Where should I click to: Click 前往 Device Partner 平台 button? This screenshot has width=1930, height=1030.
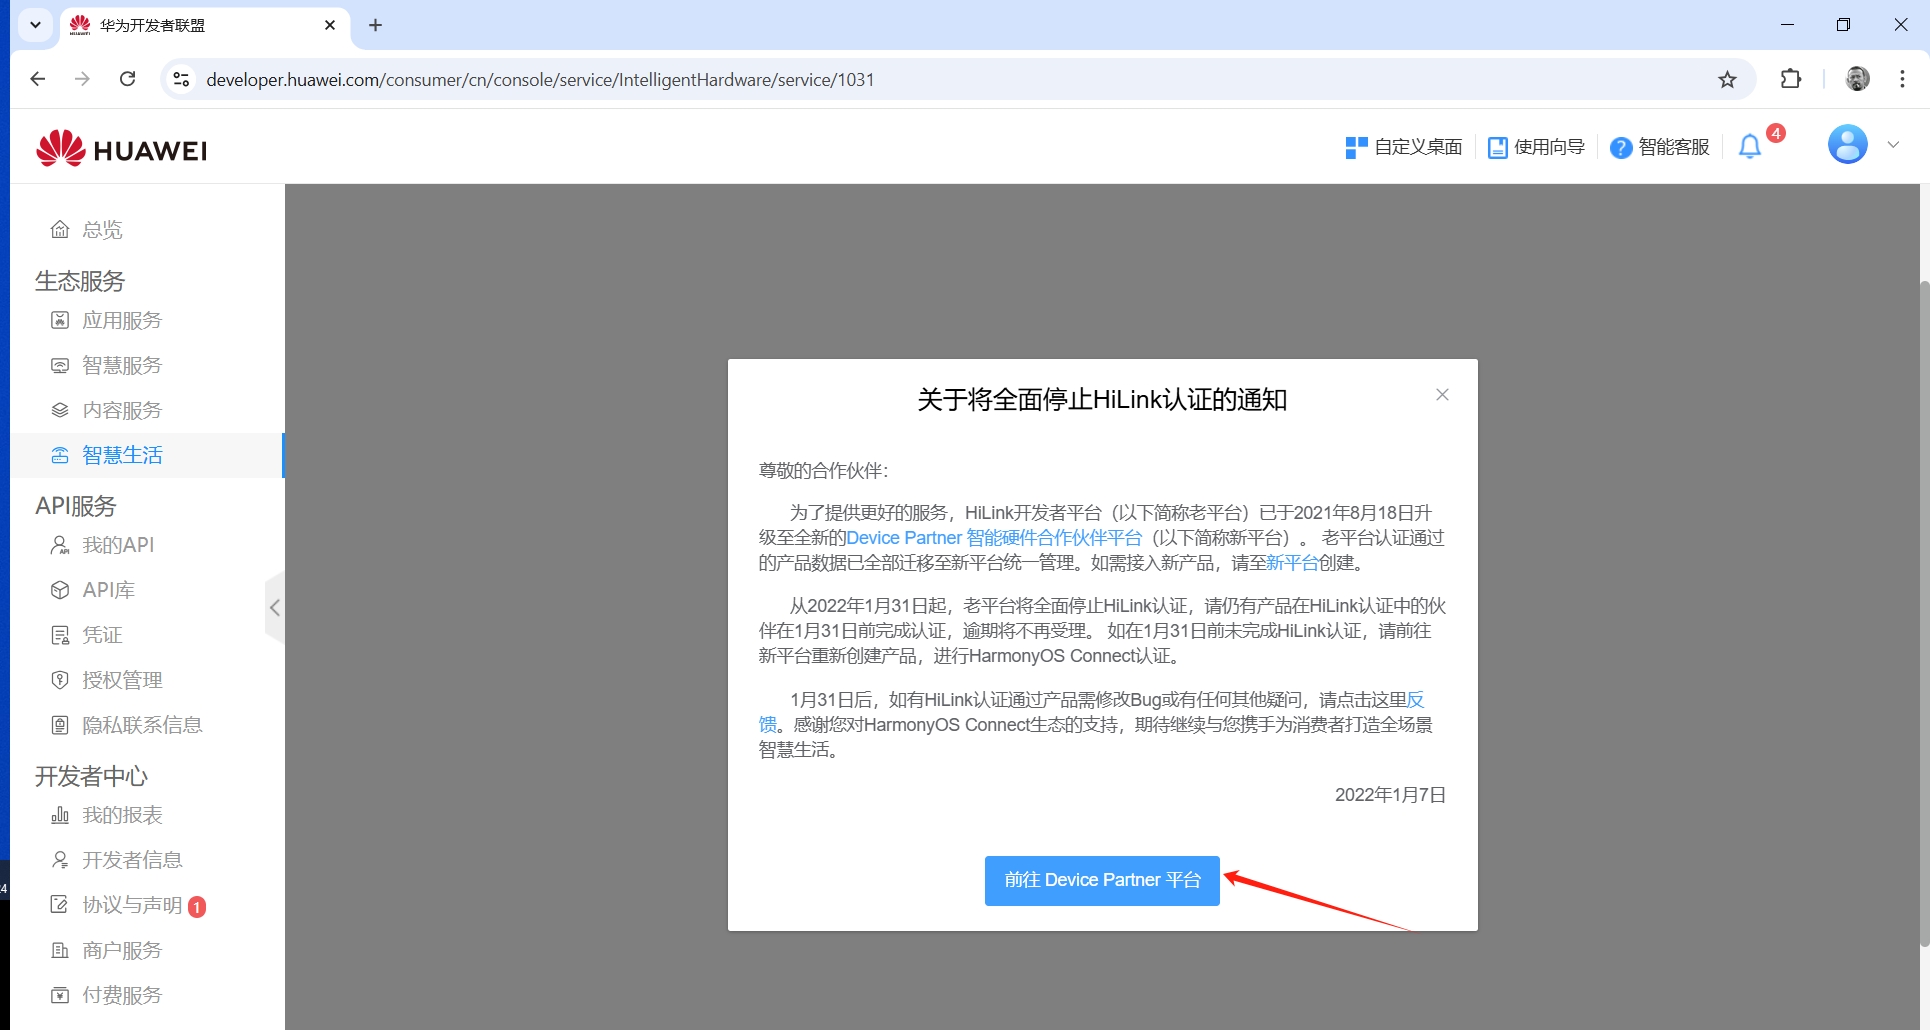click(x=1102, y=880)
